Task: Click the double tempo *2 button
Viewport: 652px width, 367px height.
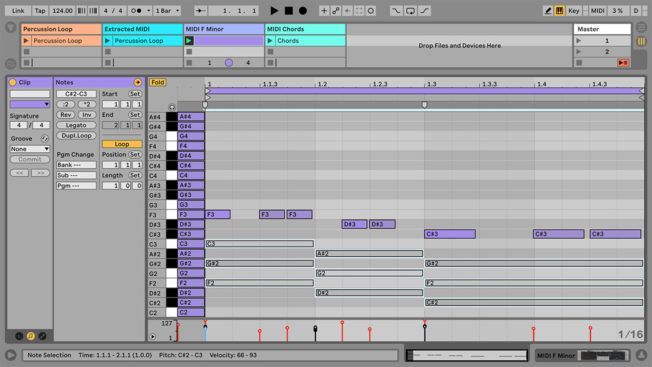Action: coord(86,104)
